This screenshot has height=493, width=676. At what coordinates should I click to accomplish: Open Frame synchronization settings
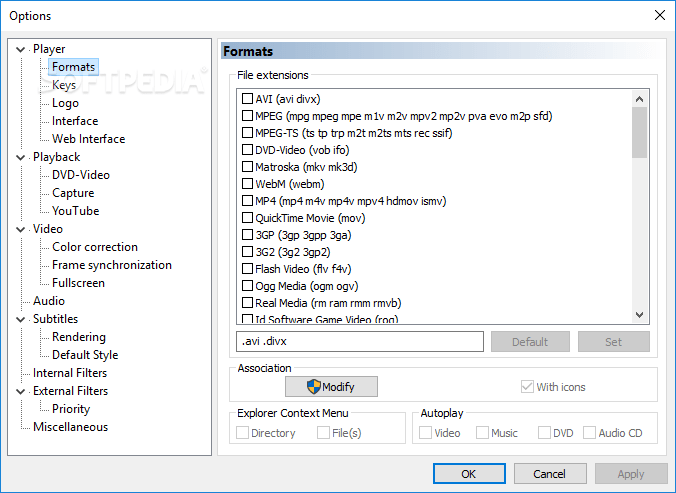click(x=112, y=265)
